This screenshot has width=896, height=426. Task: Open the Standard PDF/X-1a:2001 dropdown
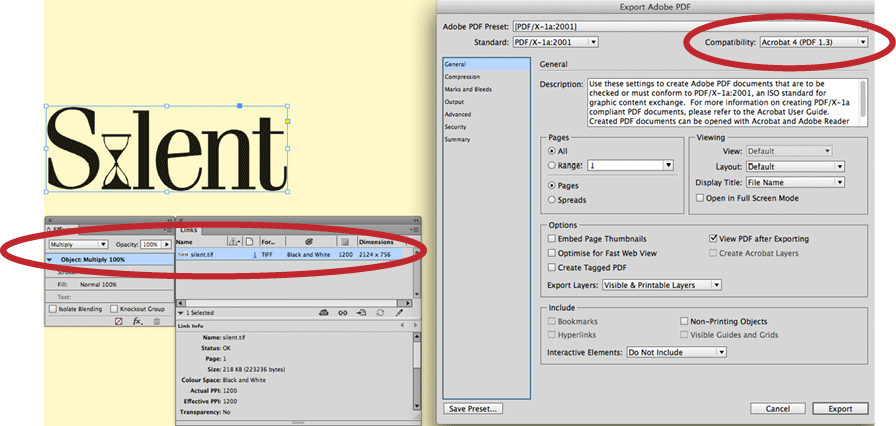(555, 42)
